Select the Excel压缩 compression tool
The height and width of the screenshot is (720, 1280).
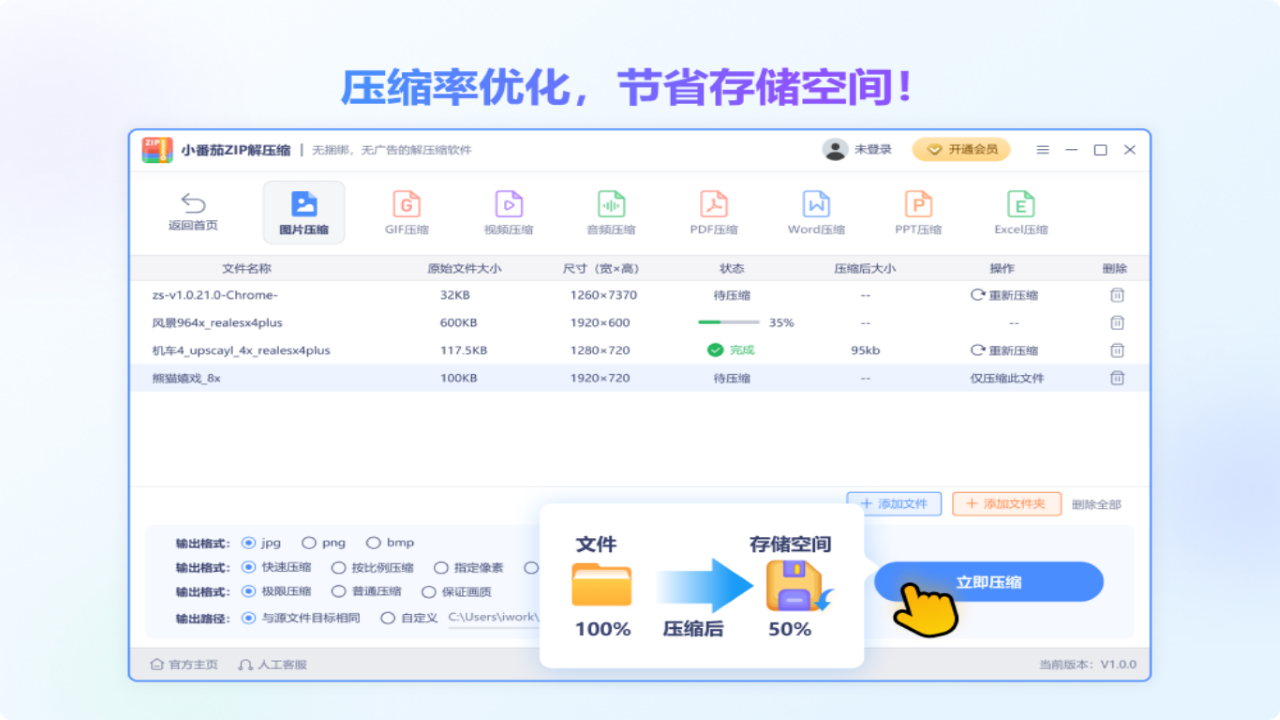tap(1020, 211)
